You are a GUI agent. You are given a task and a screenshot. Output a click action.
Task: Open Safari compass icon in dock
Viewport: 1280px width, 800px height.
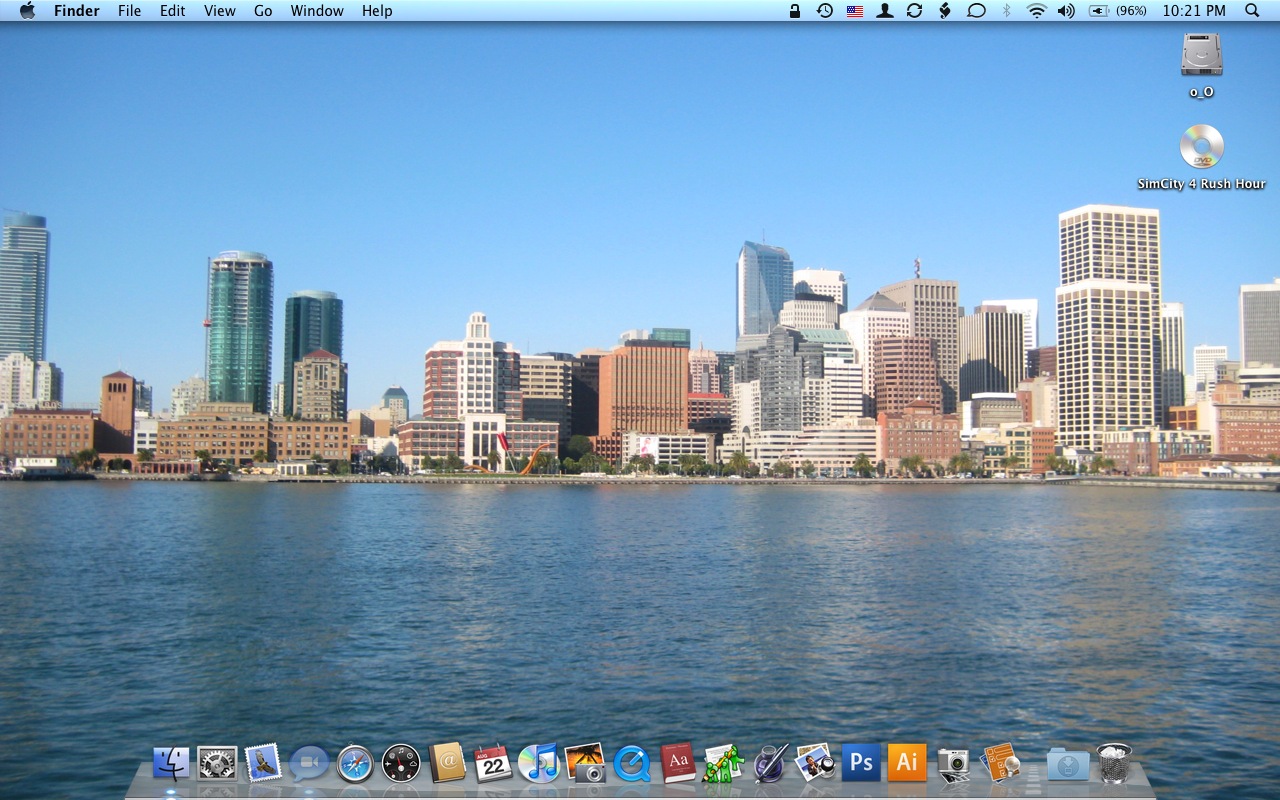[x=355, y=764]
